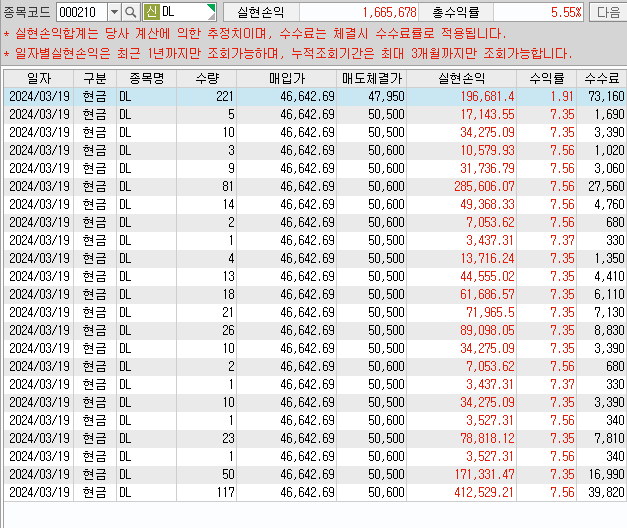
Task: Click the profit cell 412,529.21
Action: coord(461,492)
